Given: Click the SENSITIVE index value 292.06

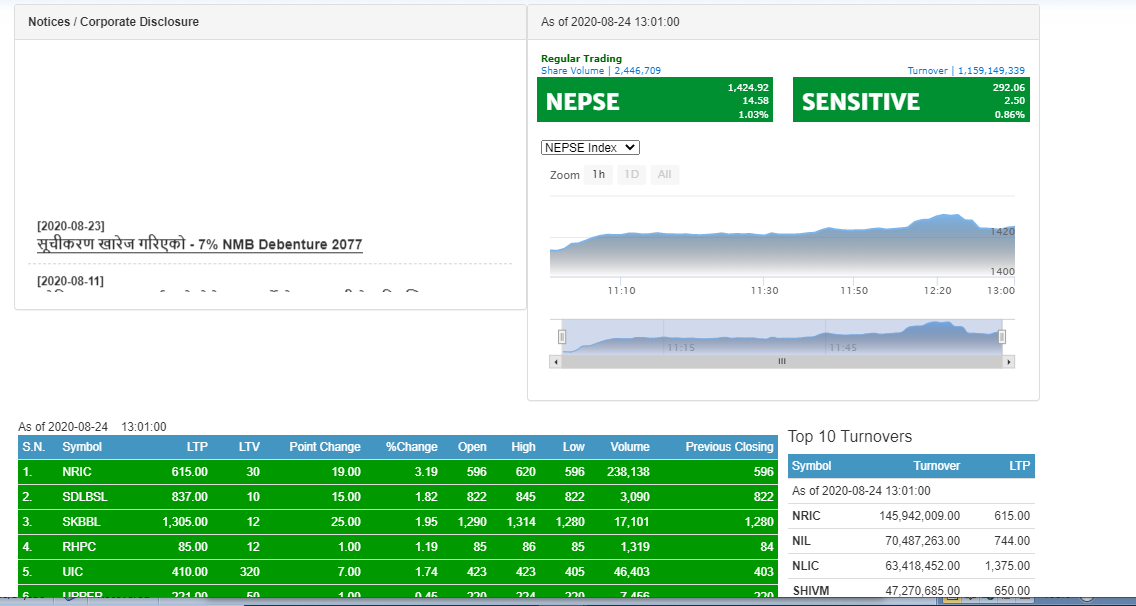Looking at the screenshot, I should (1008, 88).
